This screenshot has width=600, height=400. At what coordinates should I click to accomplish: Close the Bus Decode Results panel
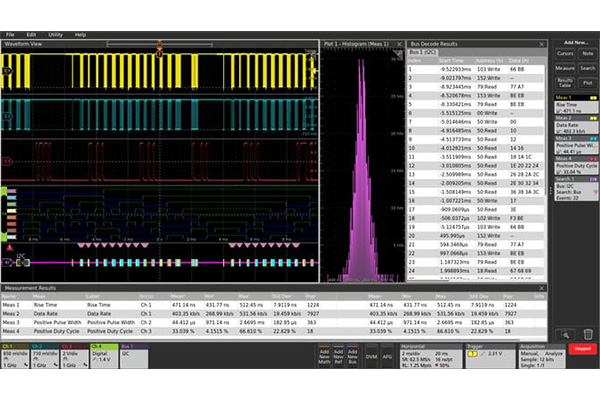coord(541,43)
